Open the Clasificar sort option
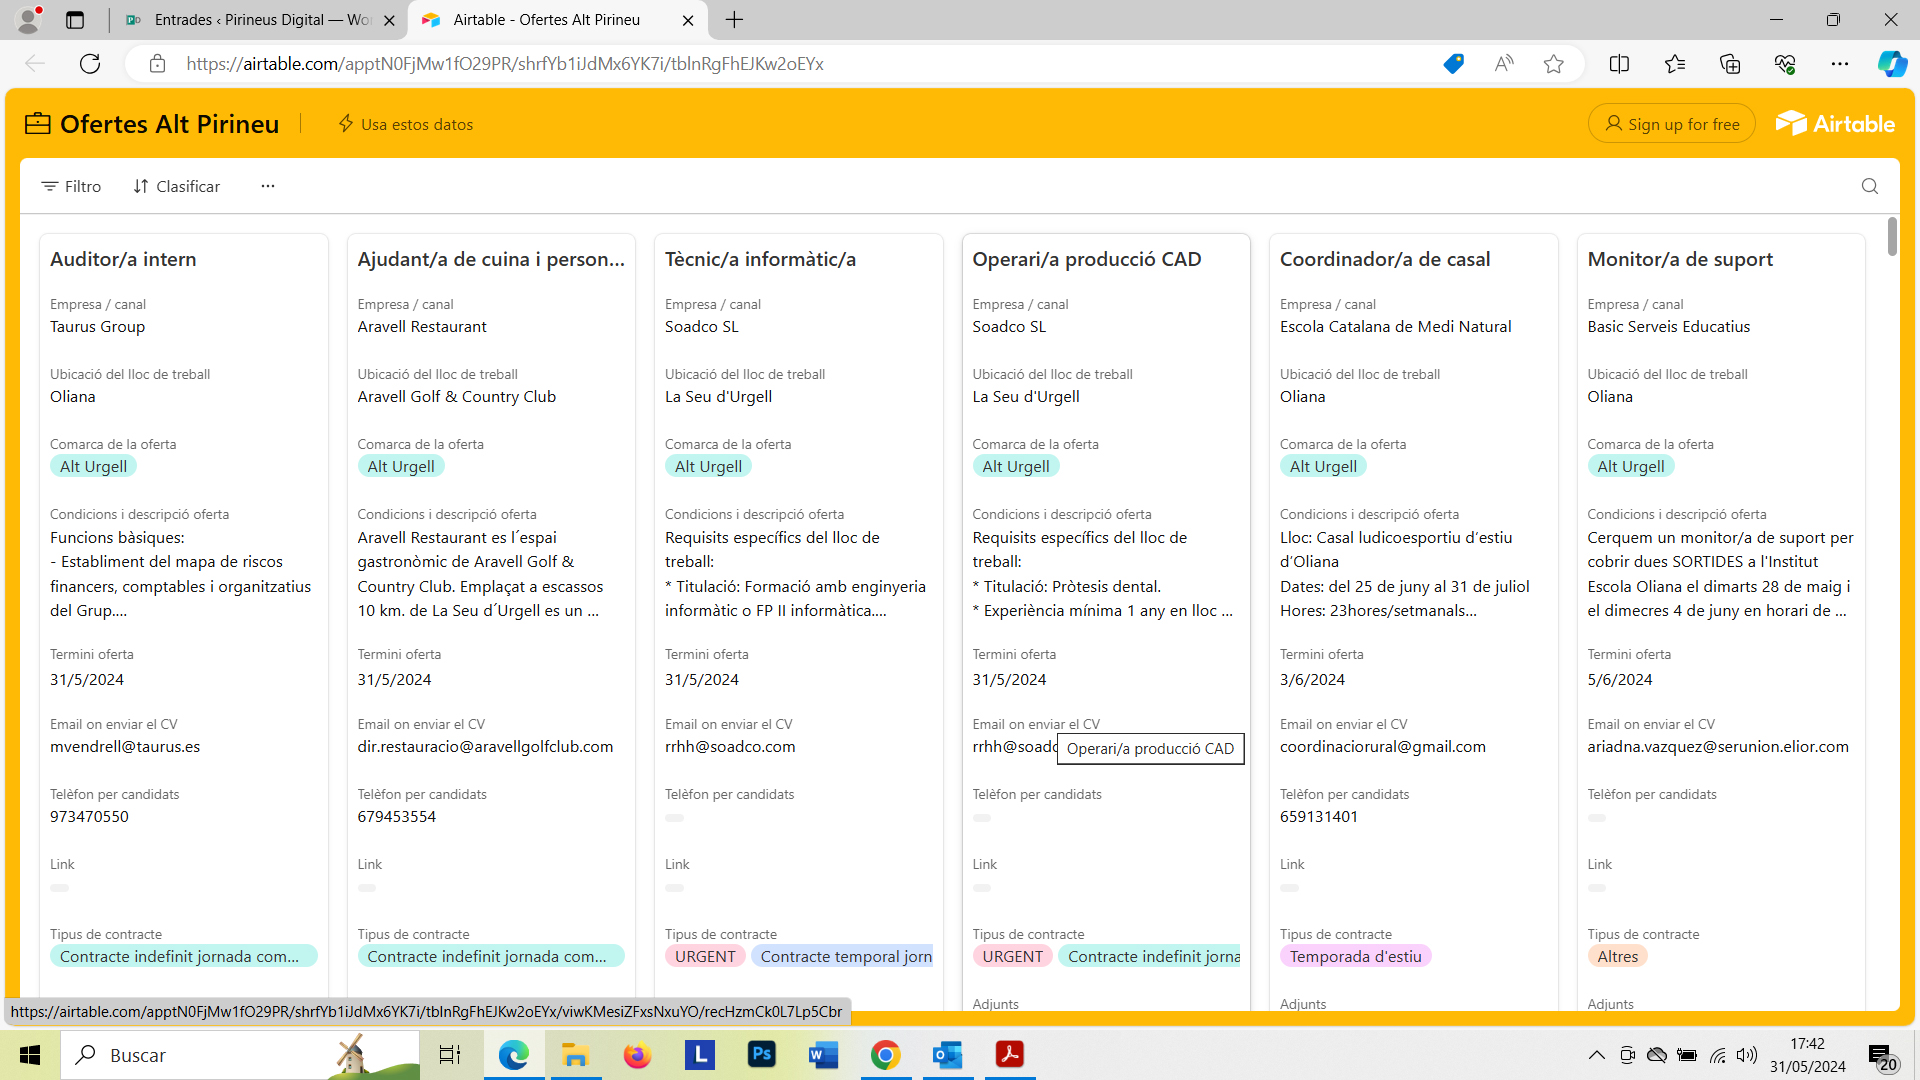Viewport: 1920px width, 1080px height. 177,186
